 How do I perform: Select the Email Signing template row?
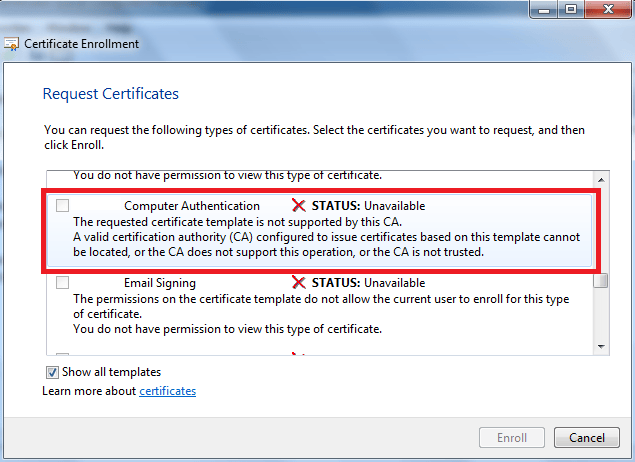pos(320,306)
